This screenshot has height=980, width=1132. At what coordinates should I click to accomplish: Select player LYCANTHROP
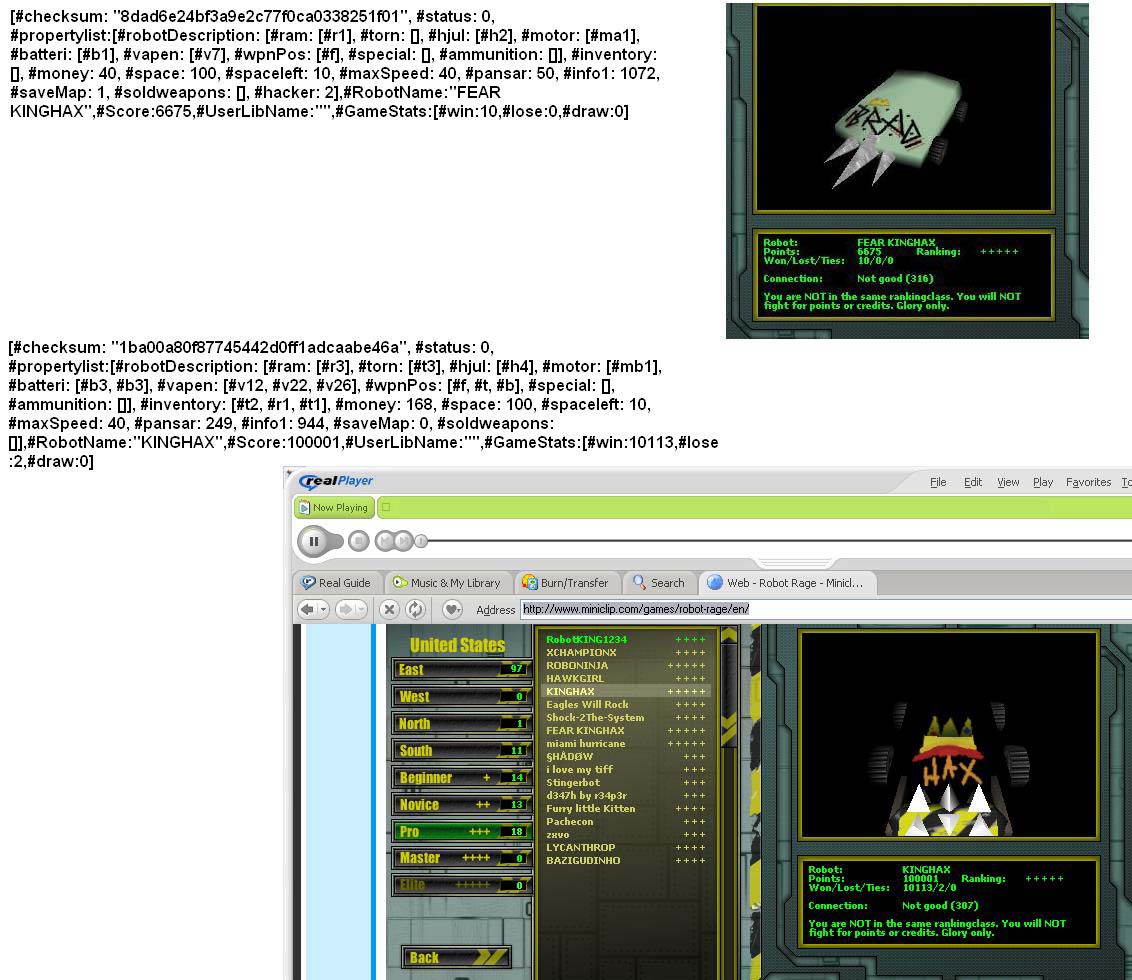pos(625,847)
